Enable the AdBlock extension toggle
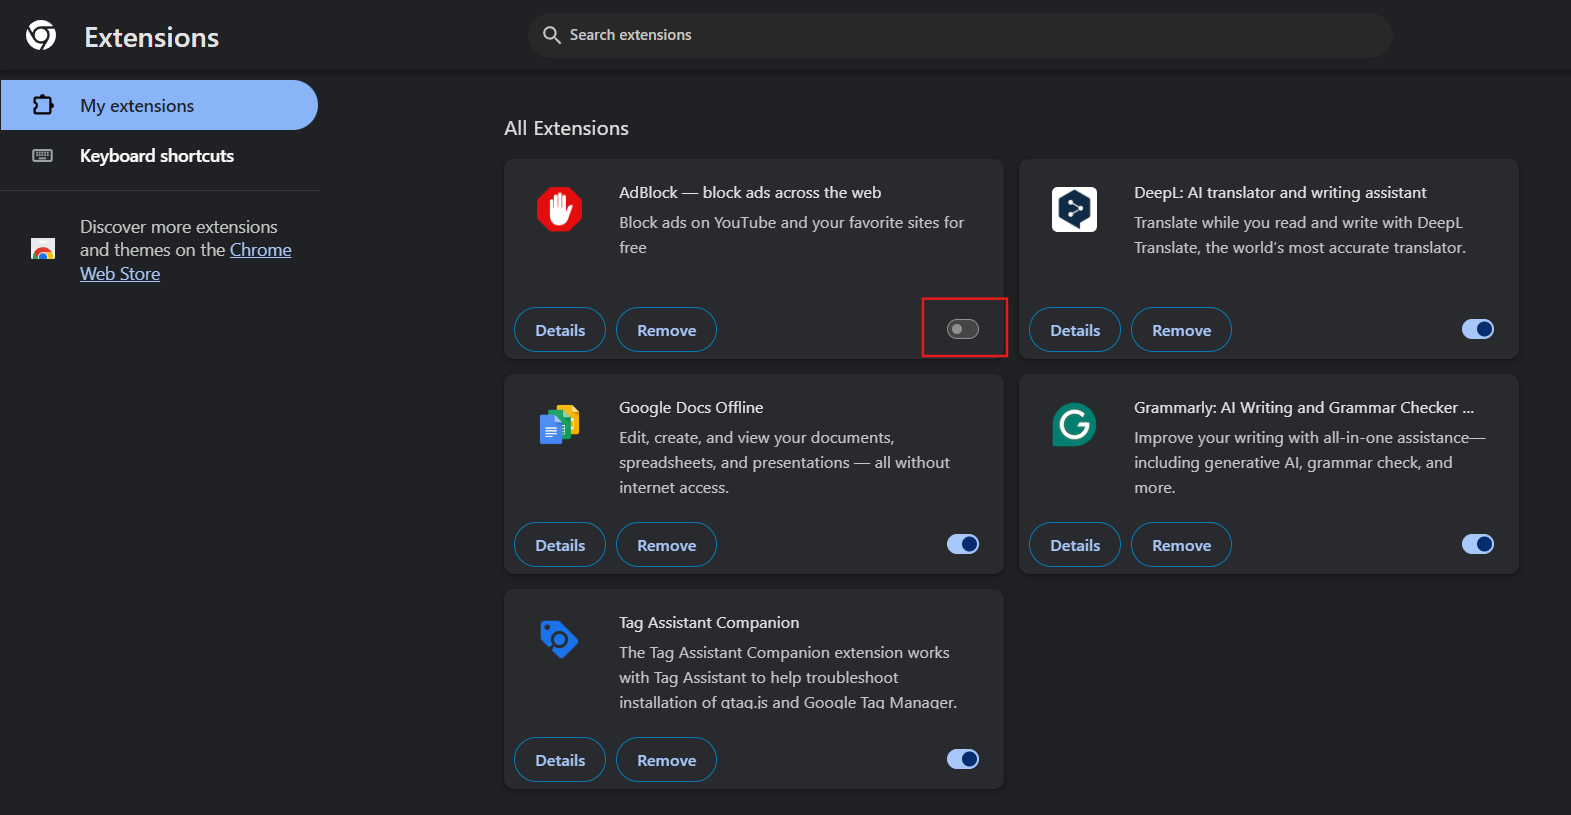Screen dimensions: 1571x815 [963, 329]
